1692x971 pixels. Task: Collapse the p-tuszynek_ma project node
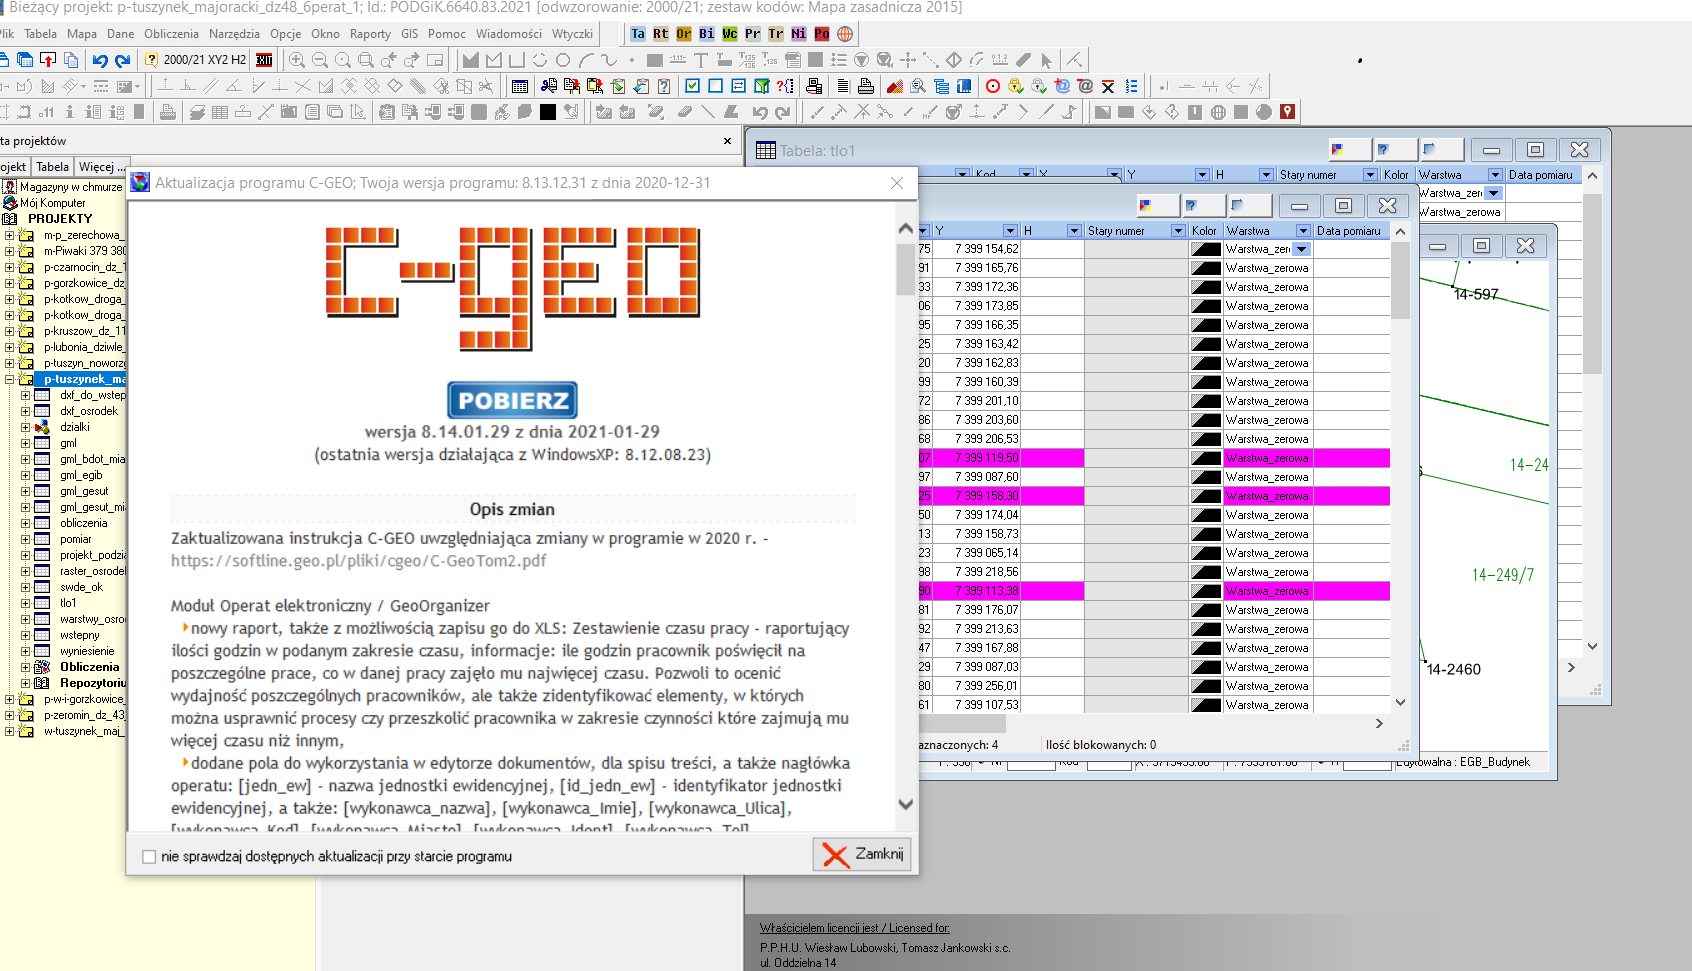tap(10, 379)
